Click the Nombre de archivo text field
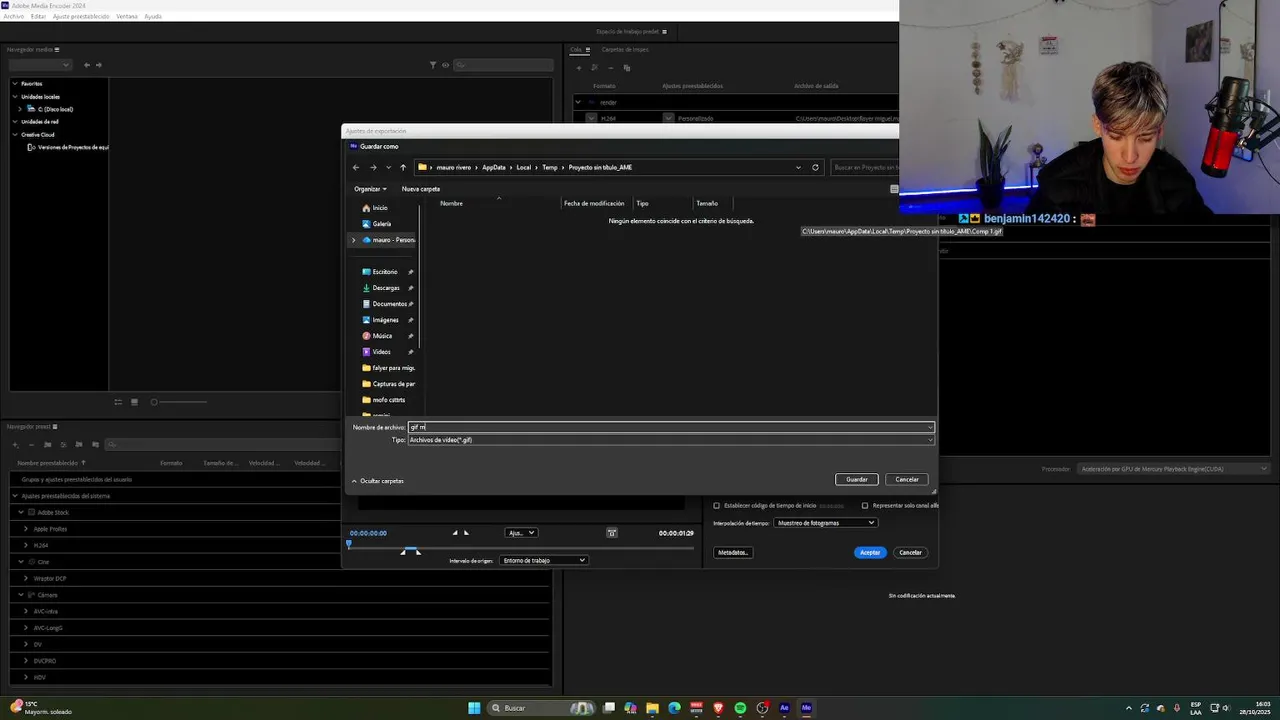 671,427
